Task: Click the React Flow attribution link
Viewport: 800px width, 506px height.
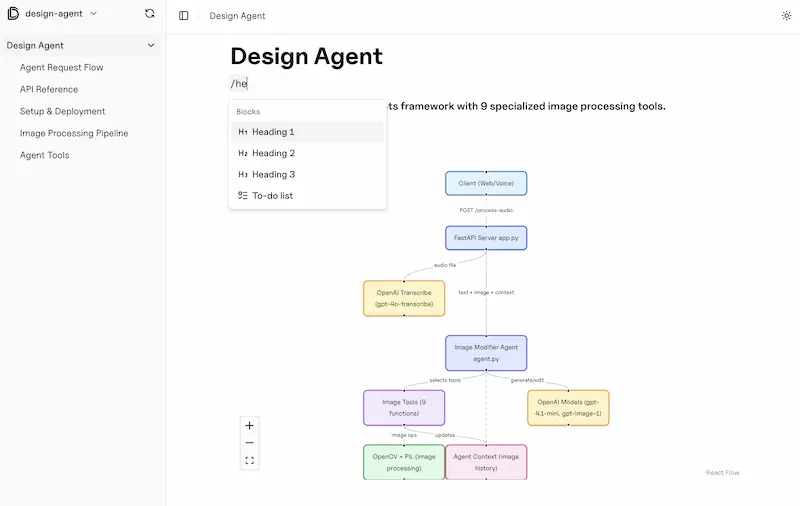Action: point(722,472)
